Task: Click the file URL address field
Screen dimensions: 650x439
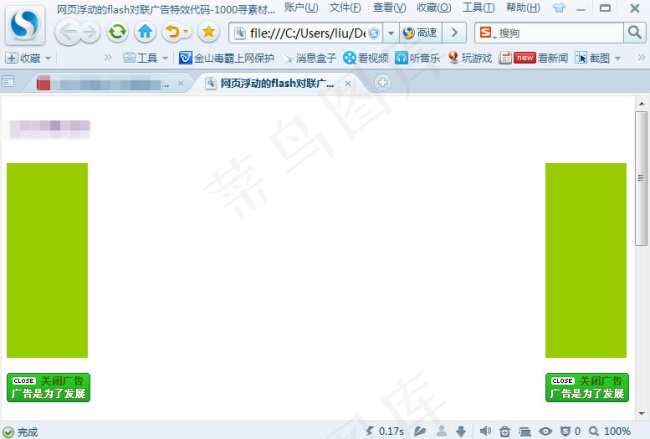Action: (x=305, y=33)
